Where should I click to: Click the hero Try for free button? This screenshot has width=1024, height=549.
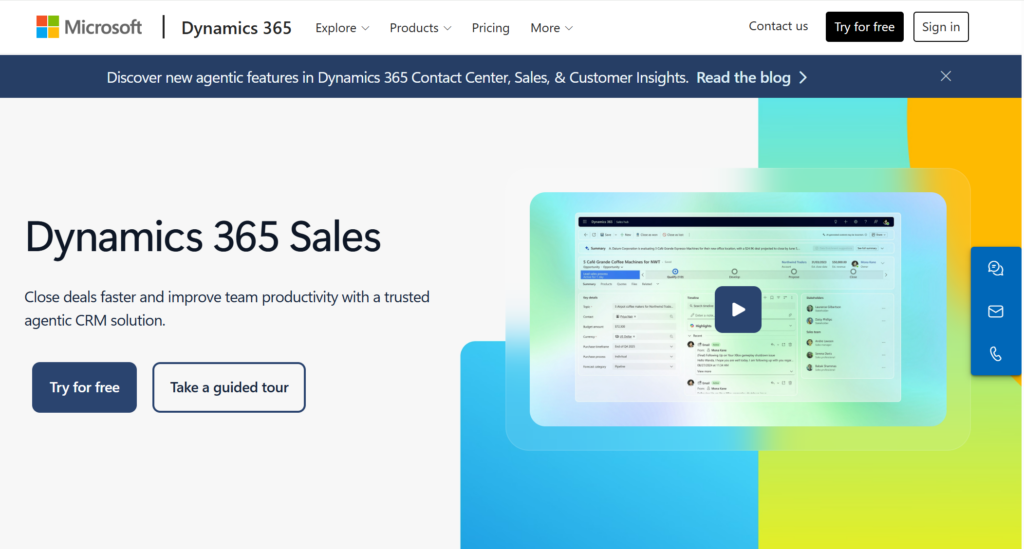click(x=84, y=387)
